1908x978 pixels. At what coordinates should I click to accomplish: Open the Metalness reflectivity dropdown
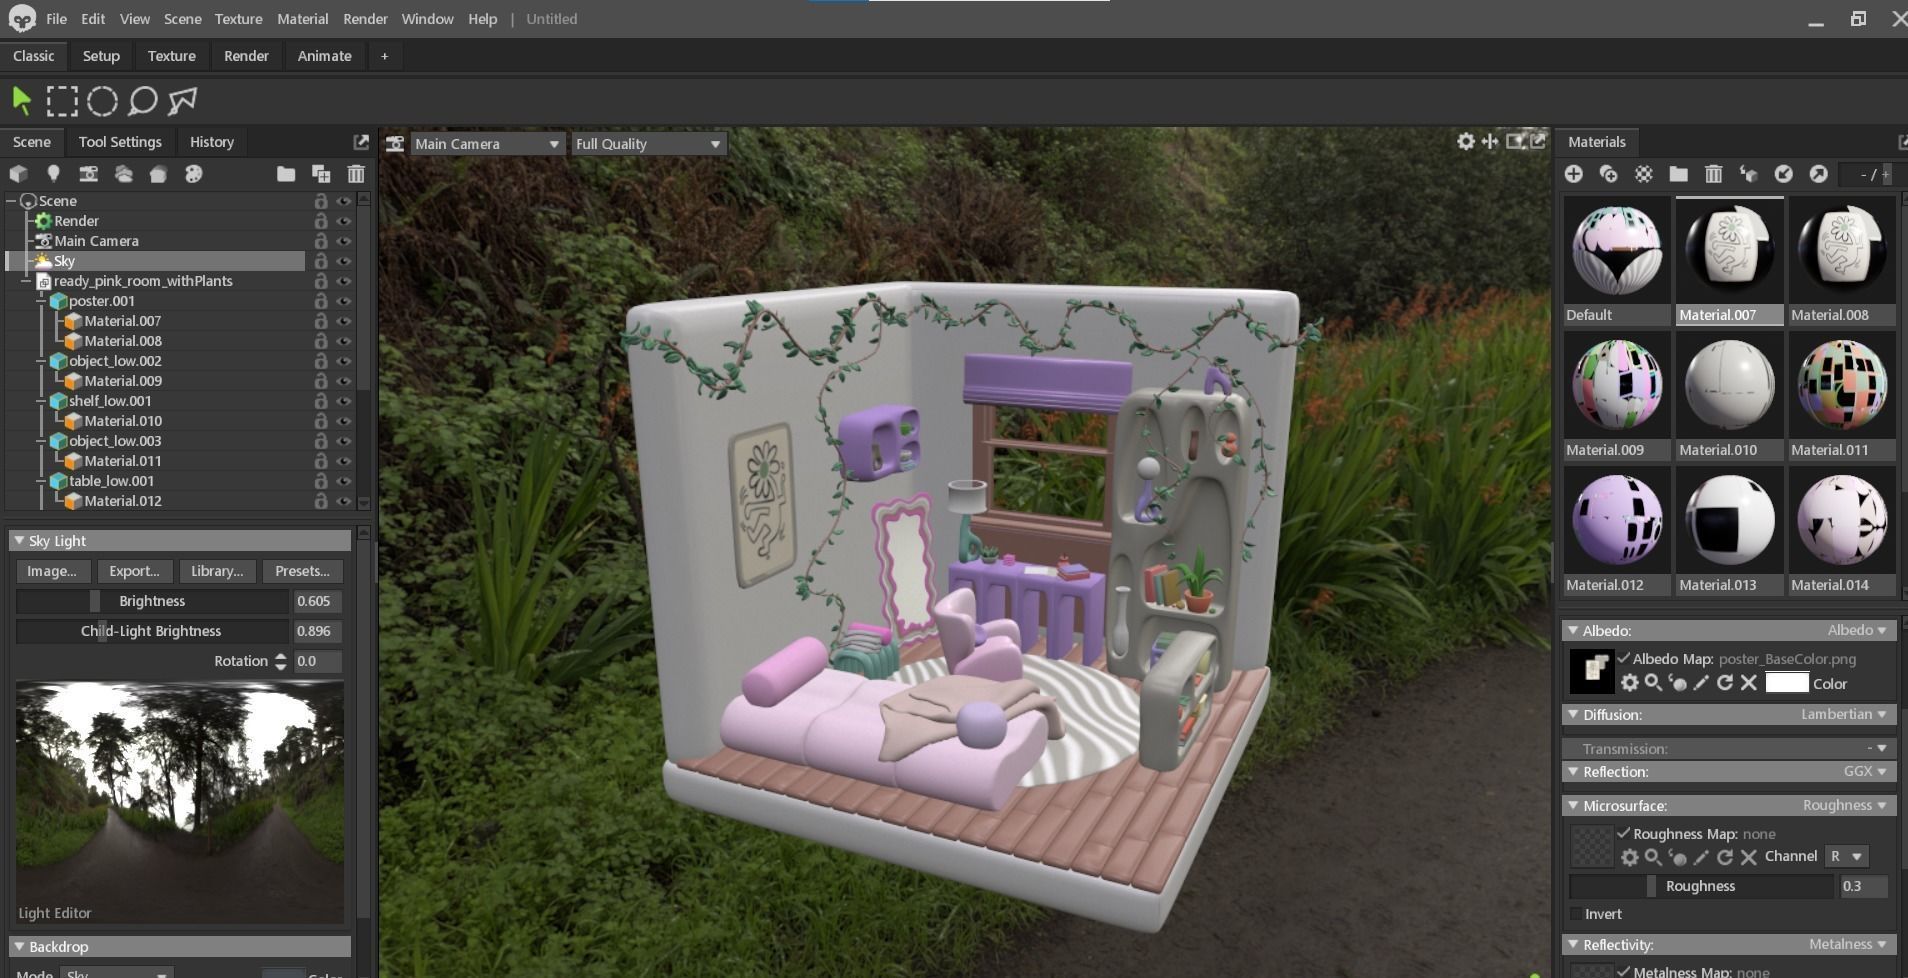tap(1848, 944)
